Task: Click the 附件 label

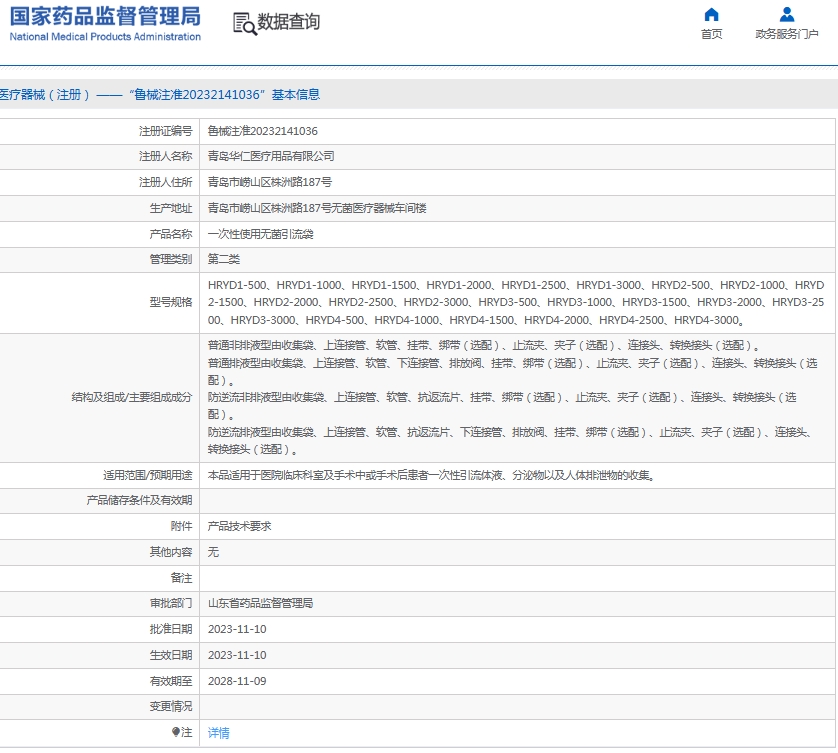Action: pos(181,526)
